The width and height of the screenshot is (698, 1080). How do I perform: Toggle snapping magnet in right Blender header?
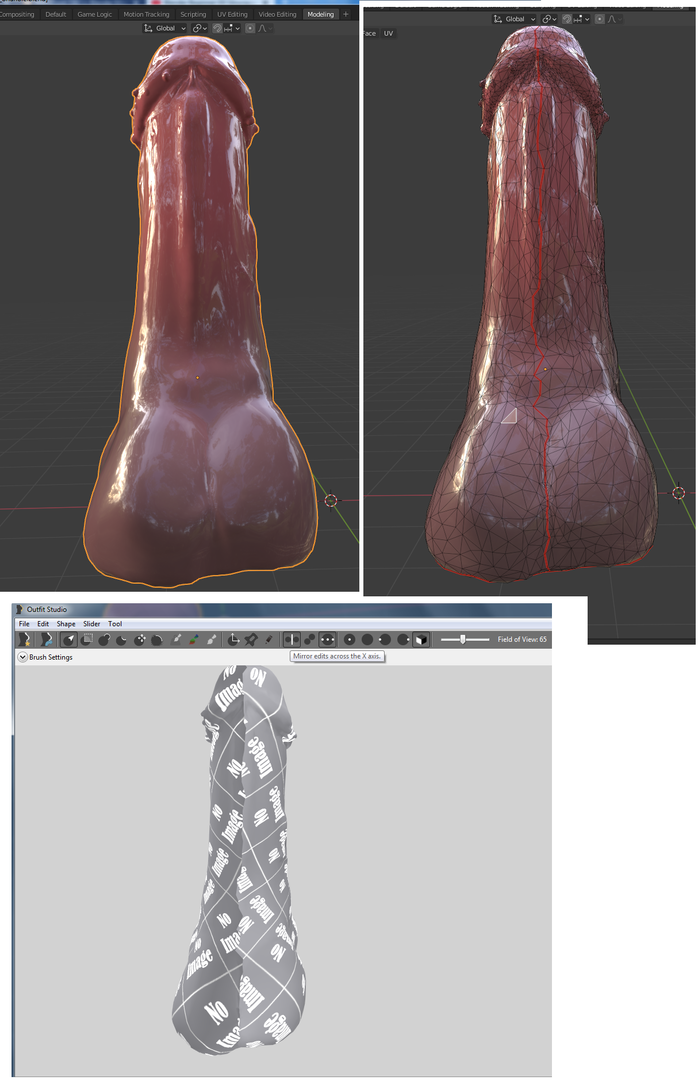click(566, 19)
